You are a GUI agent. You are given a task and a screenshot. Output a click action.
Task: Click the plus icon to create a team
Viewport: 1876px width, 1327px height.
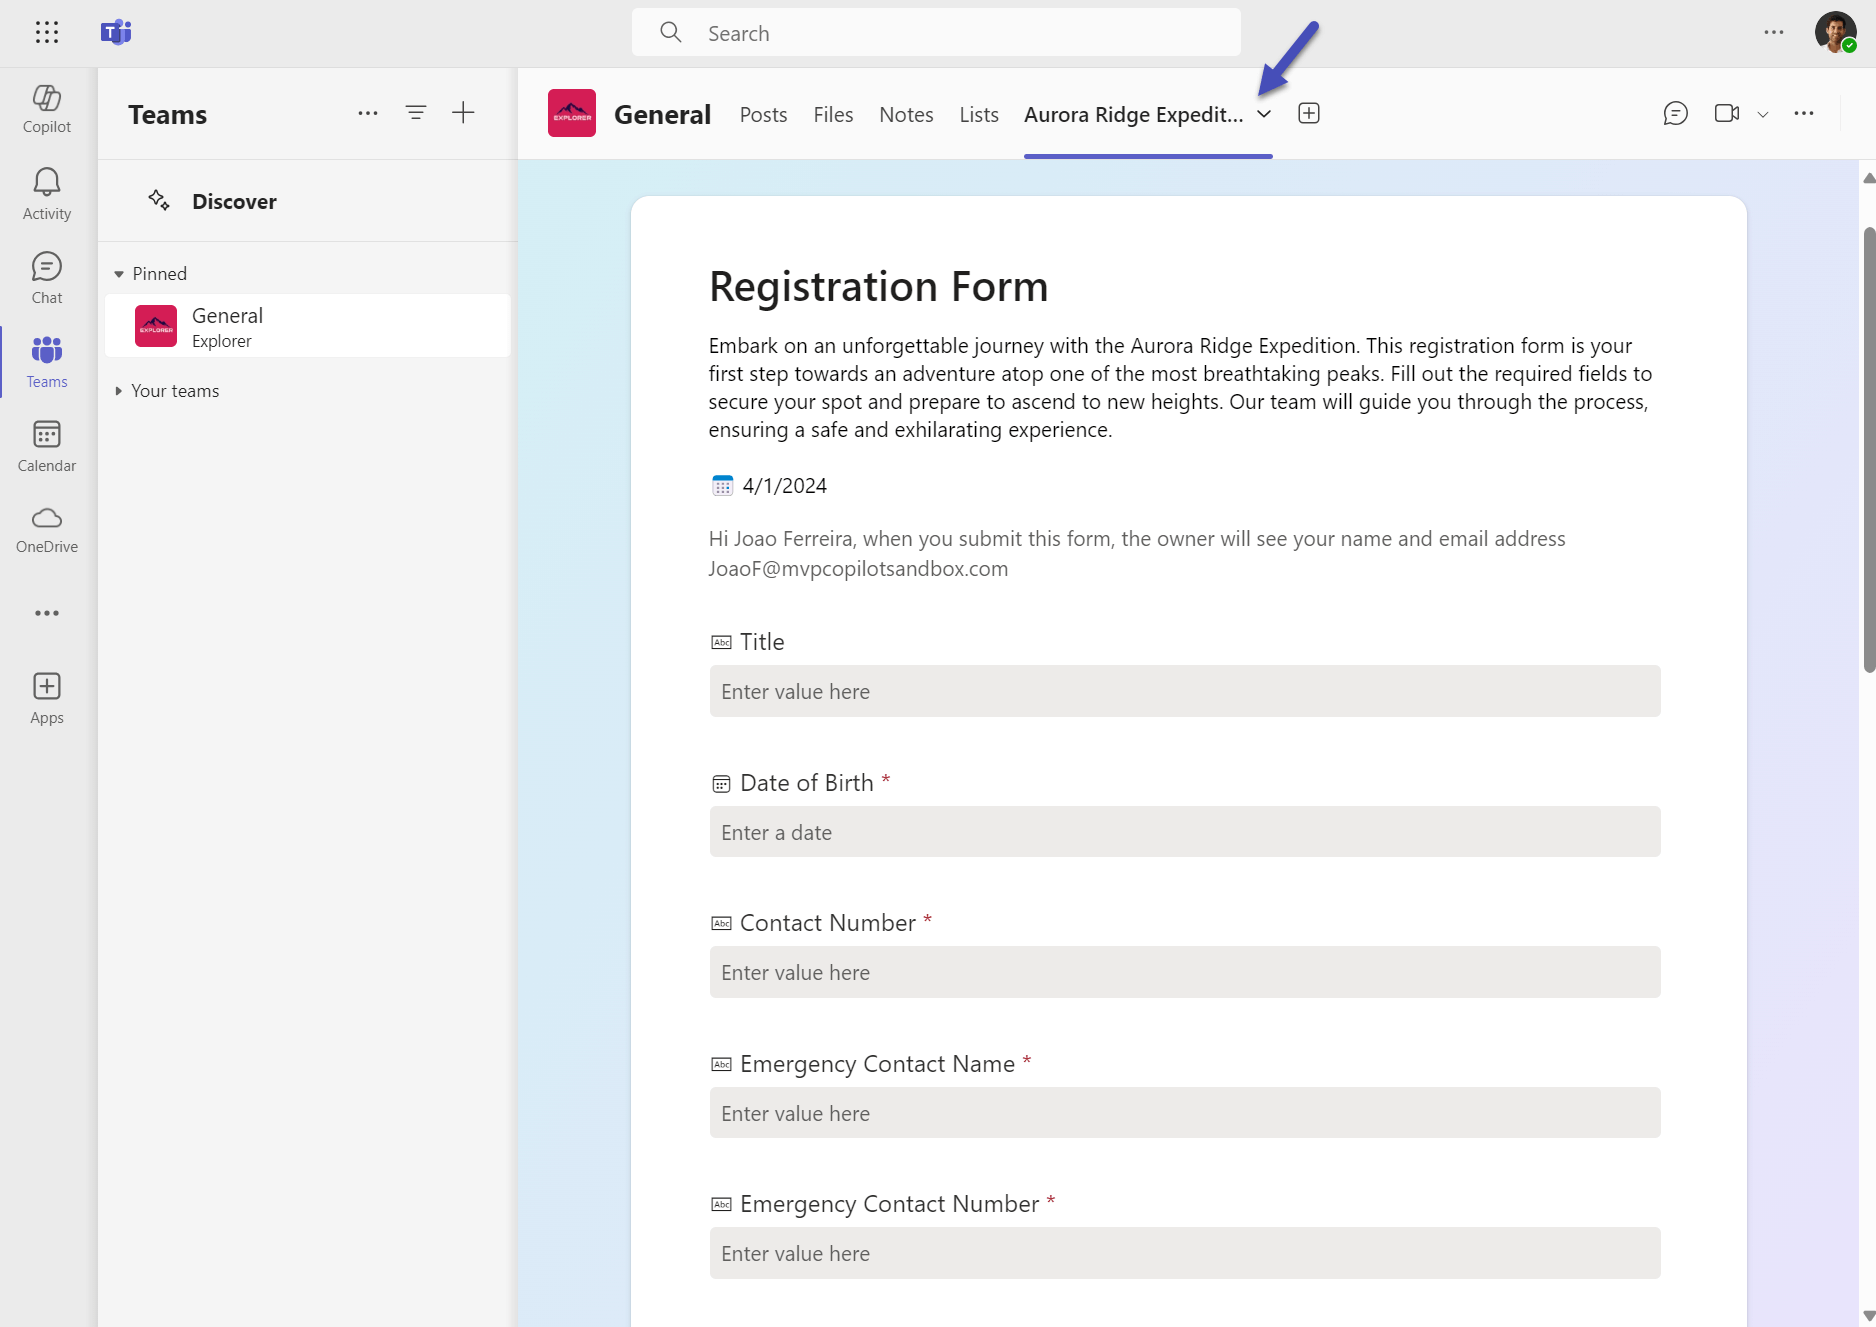463,113
